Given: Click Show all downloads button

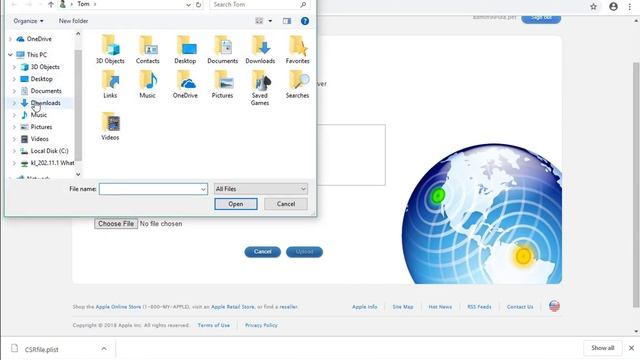Looking at the screenshot, I should pos(603,348).
